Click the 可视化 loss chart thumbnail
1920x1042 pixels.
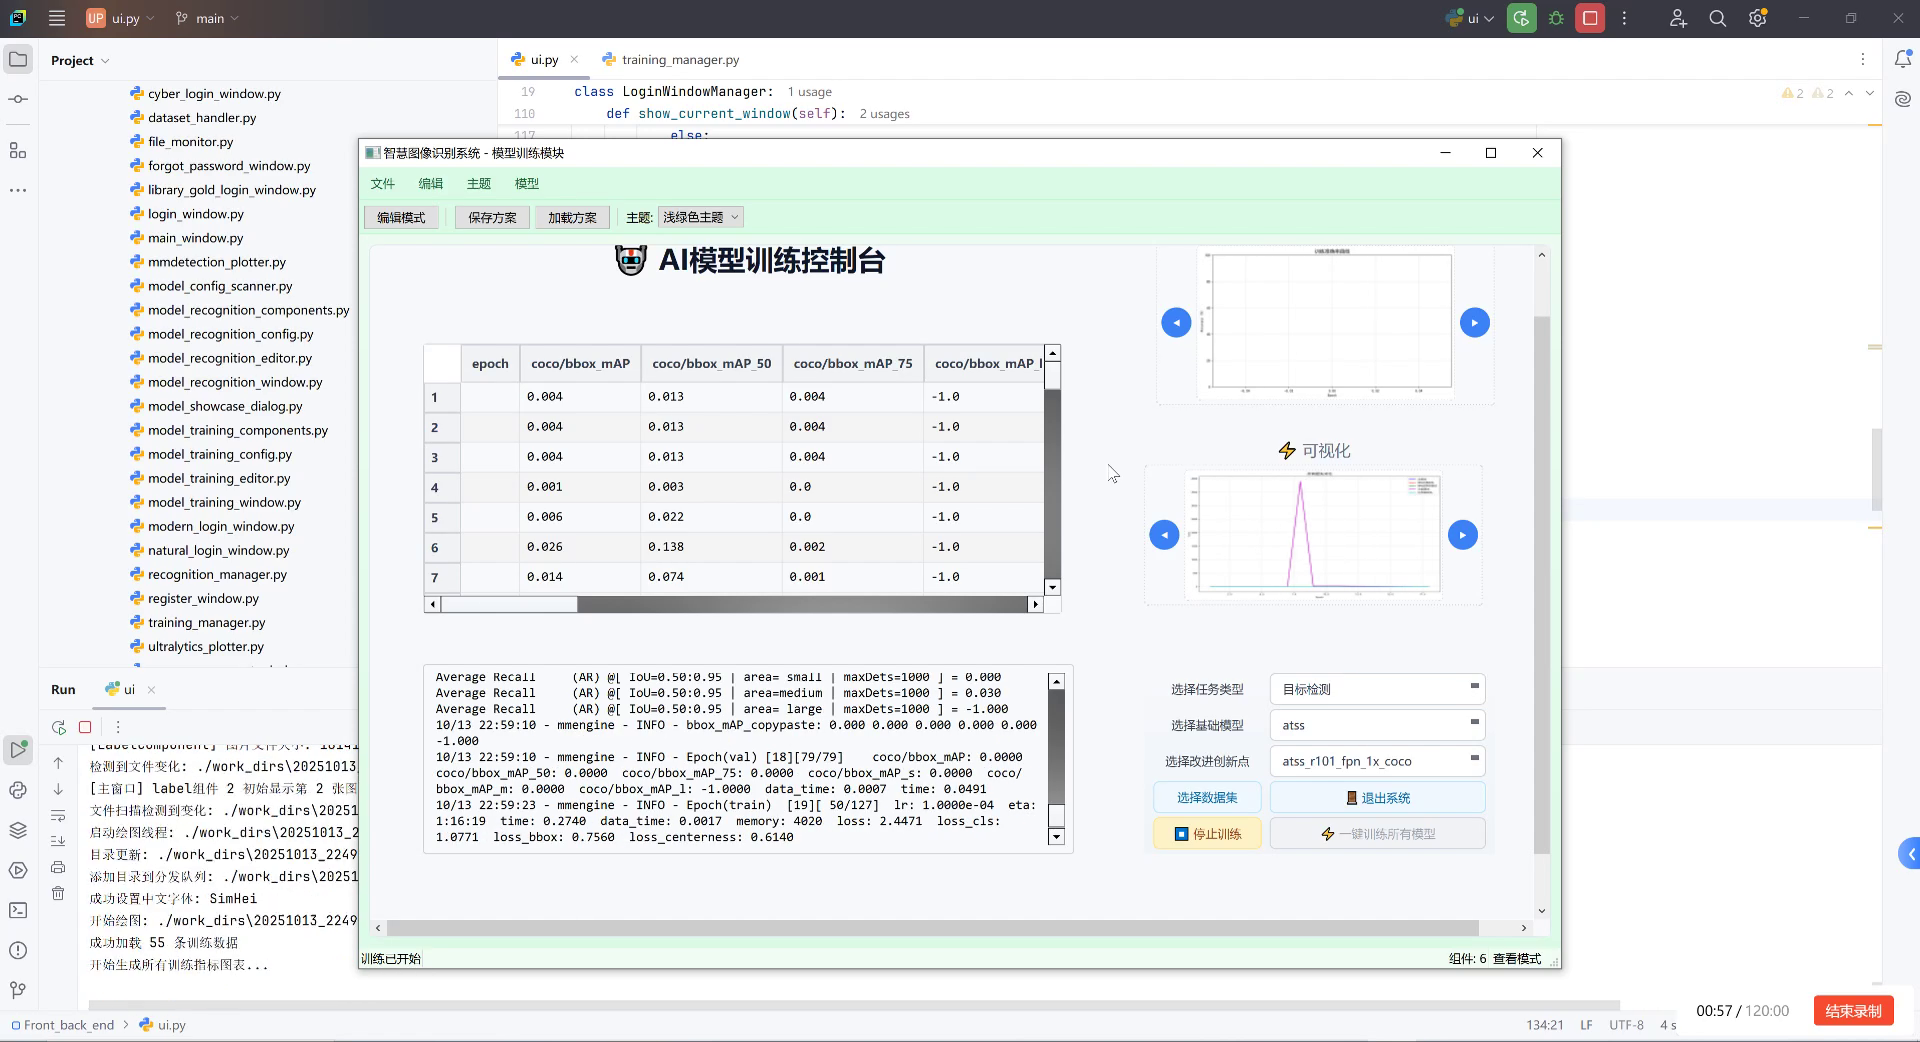pyautogui.click(x=1313, y=534)
